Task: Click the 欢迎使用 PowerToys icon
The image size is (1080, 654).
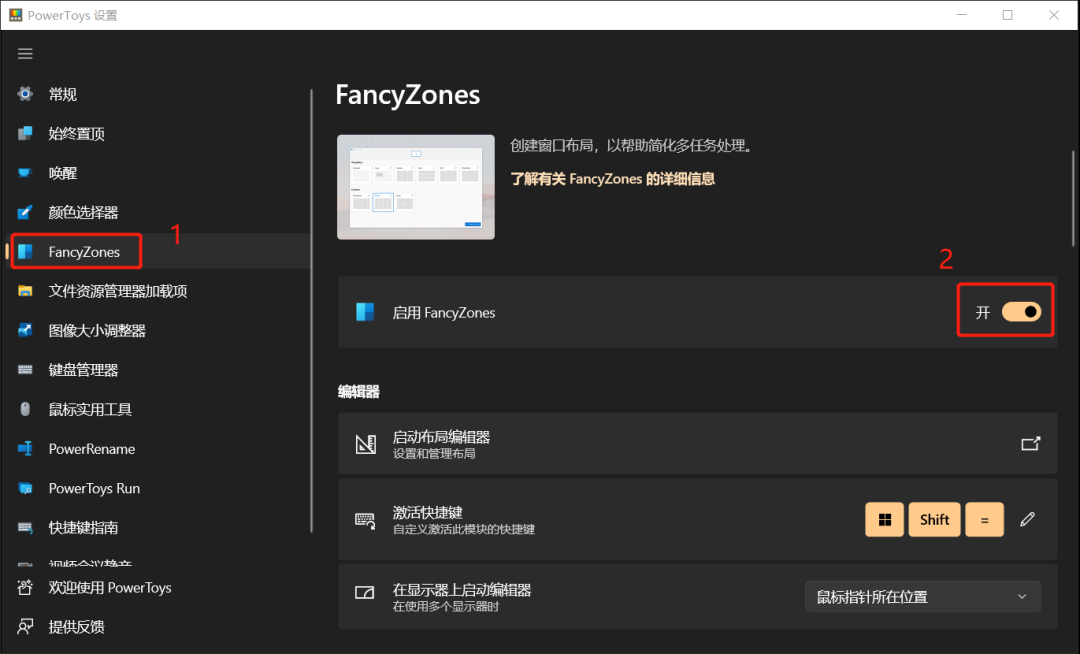Action: coord(25,587)
